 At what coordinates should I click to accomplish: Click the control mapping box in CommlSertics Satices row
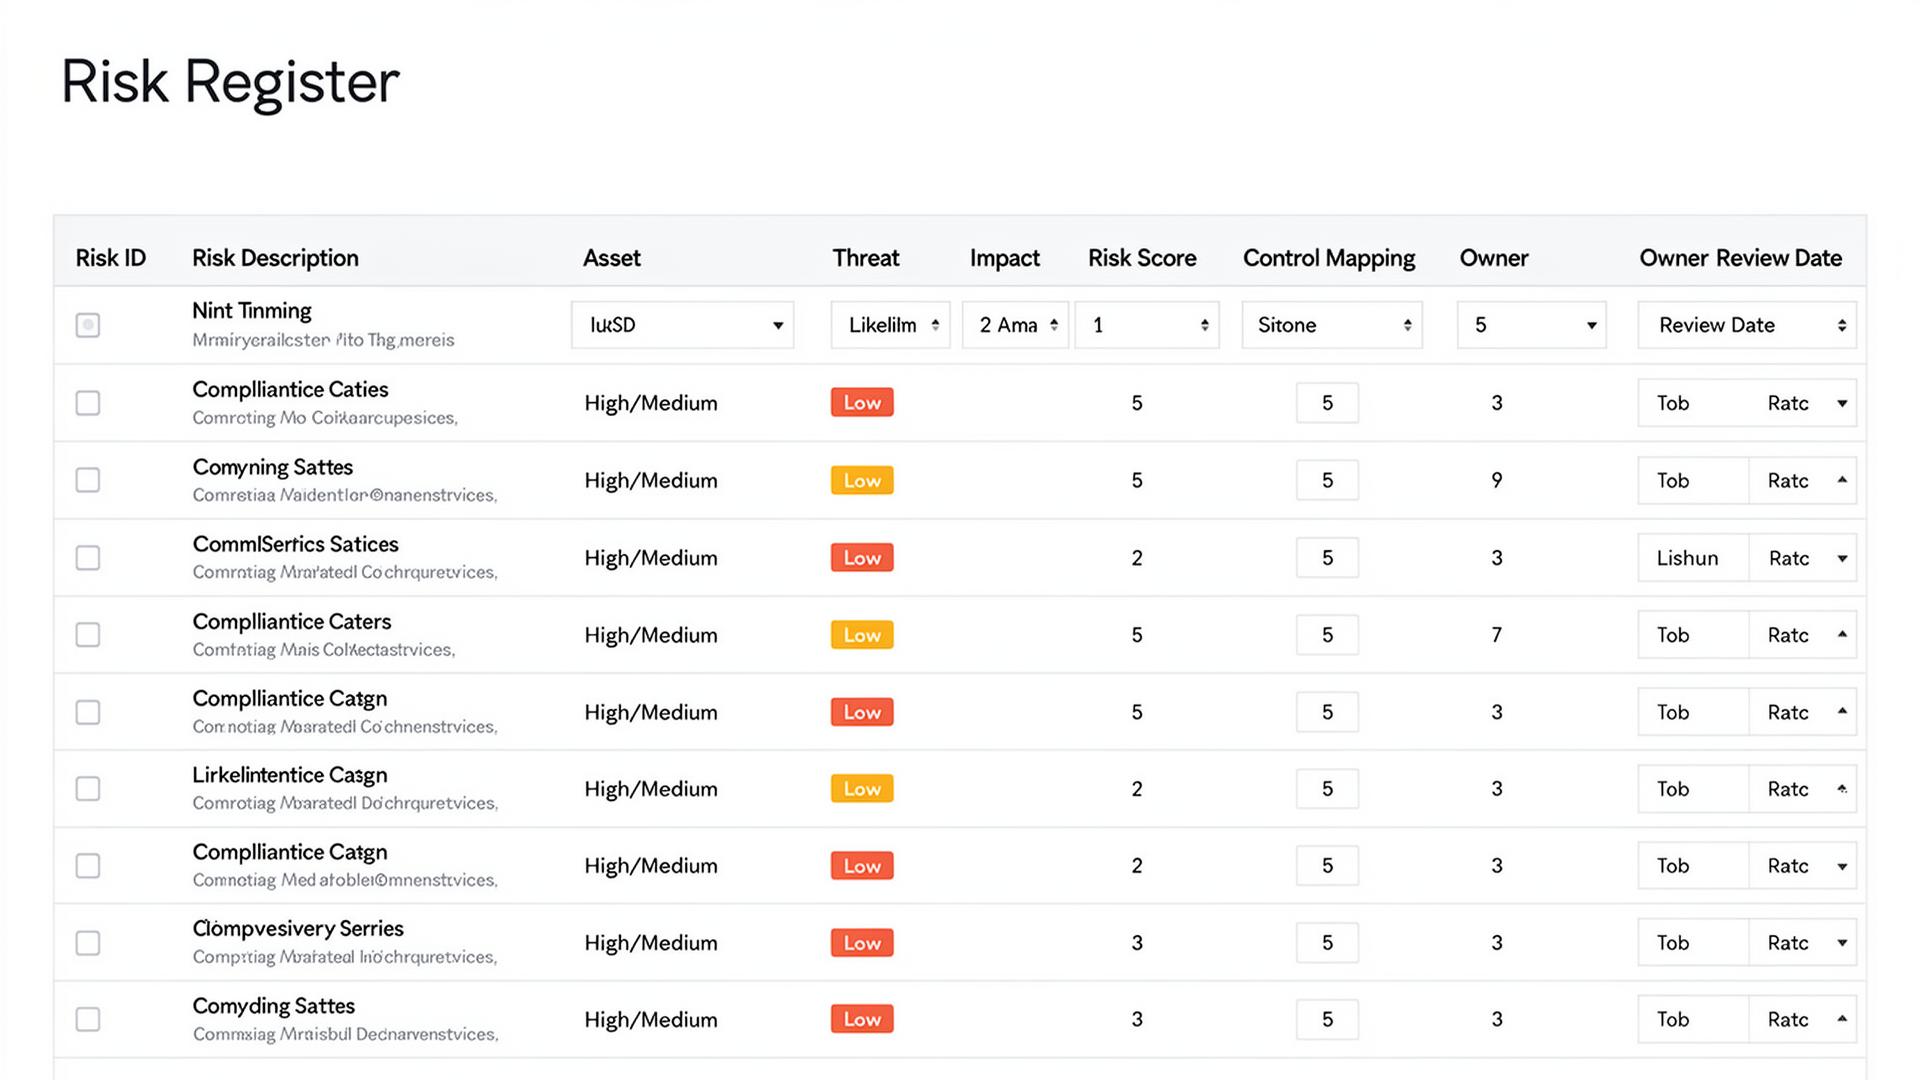pos(1327,558)
